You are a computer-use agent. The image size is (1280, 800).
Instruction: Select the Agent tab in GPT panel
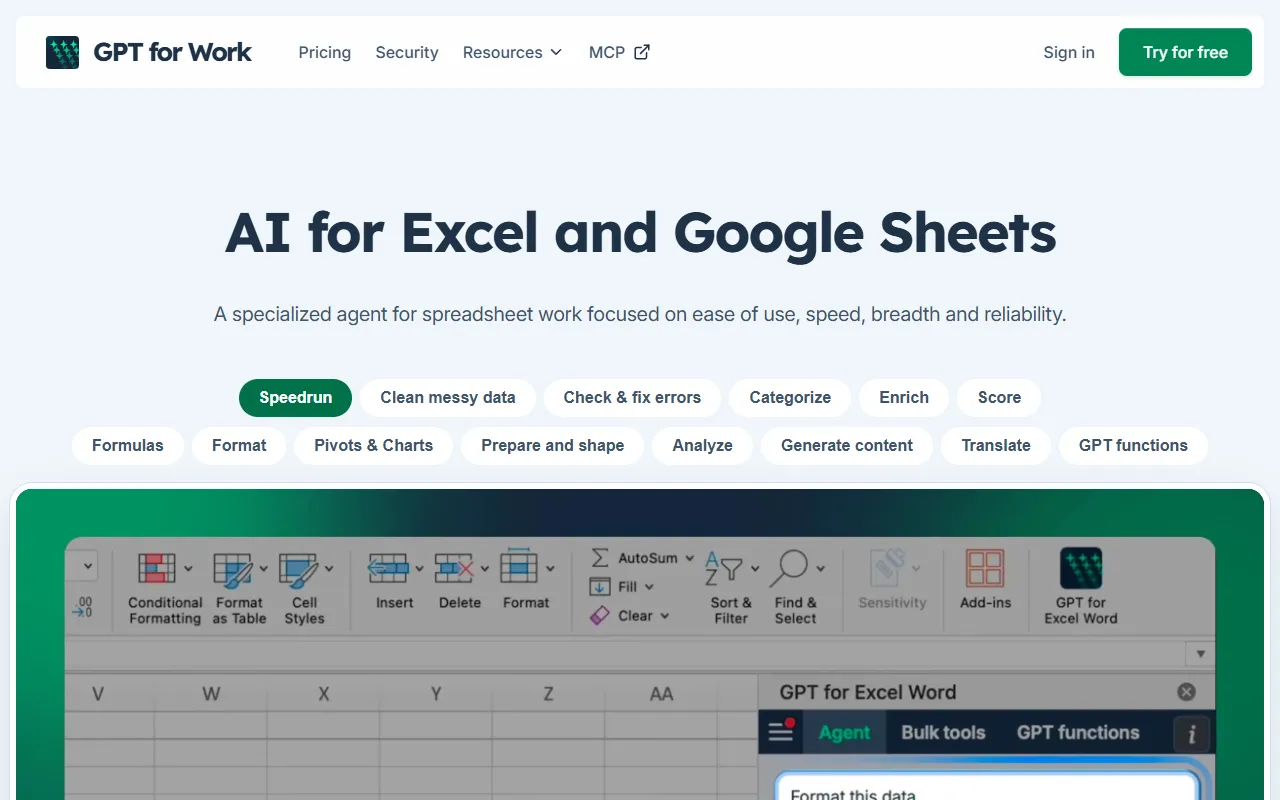(844, 733)
